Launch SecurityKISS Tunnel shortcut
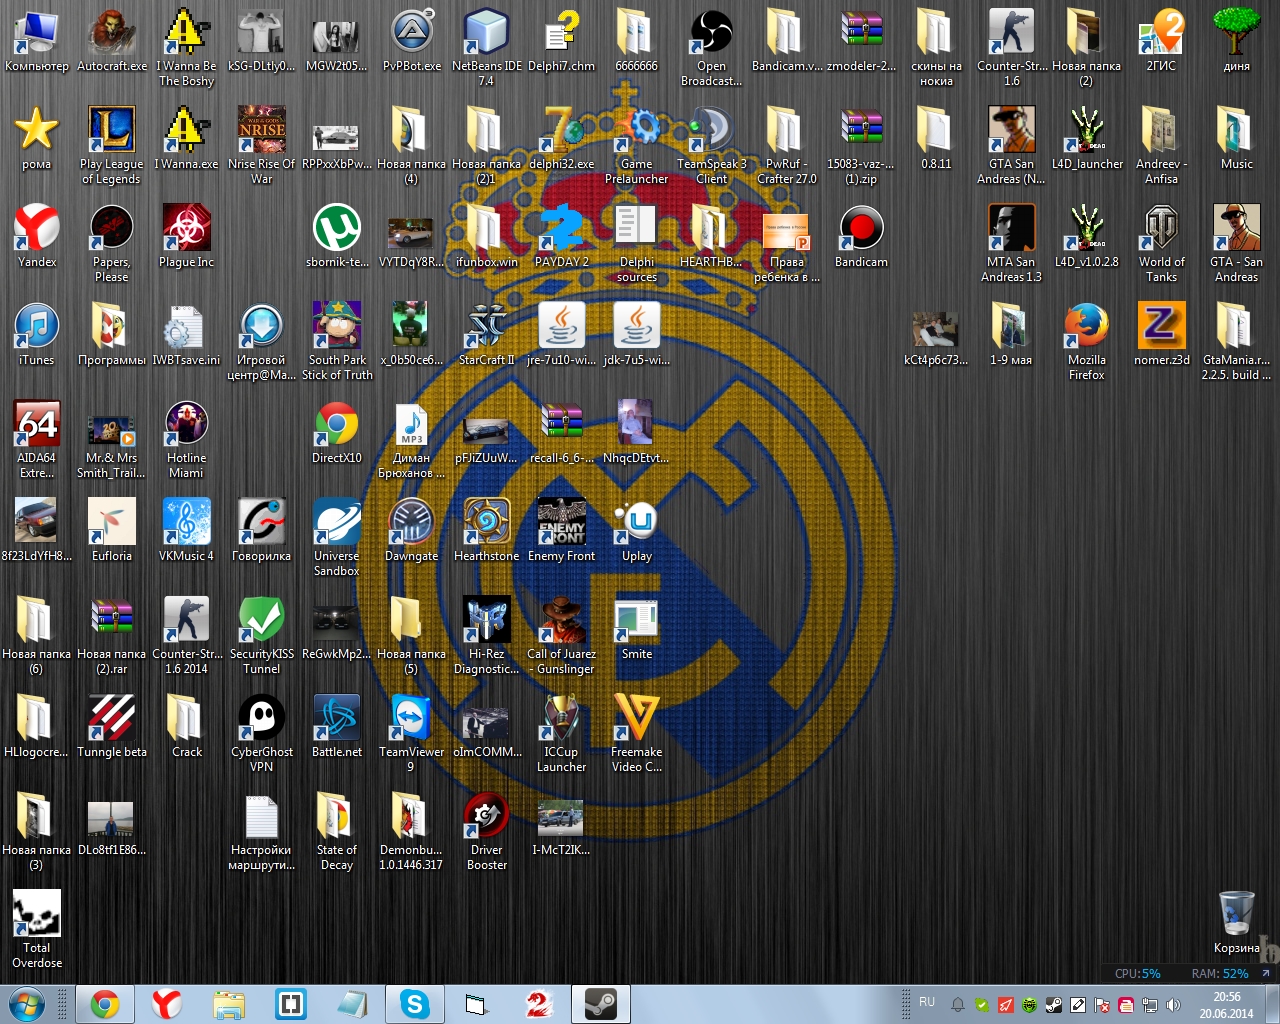 [x=261, y=636]
